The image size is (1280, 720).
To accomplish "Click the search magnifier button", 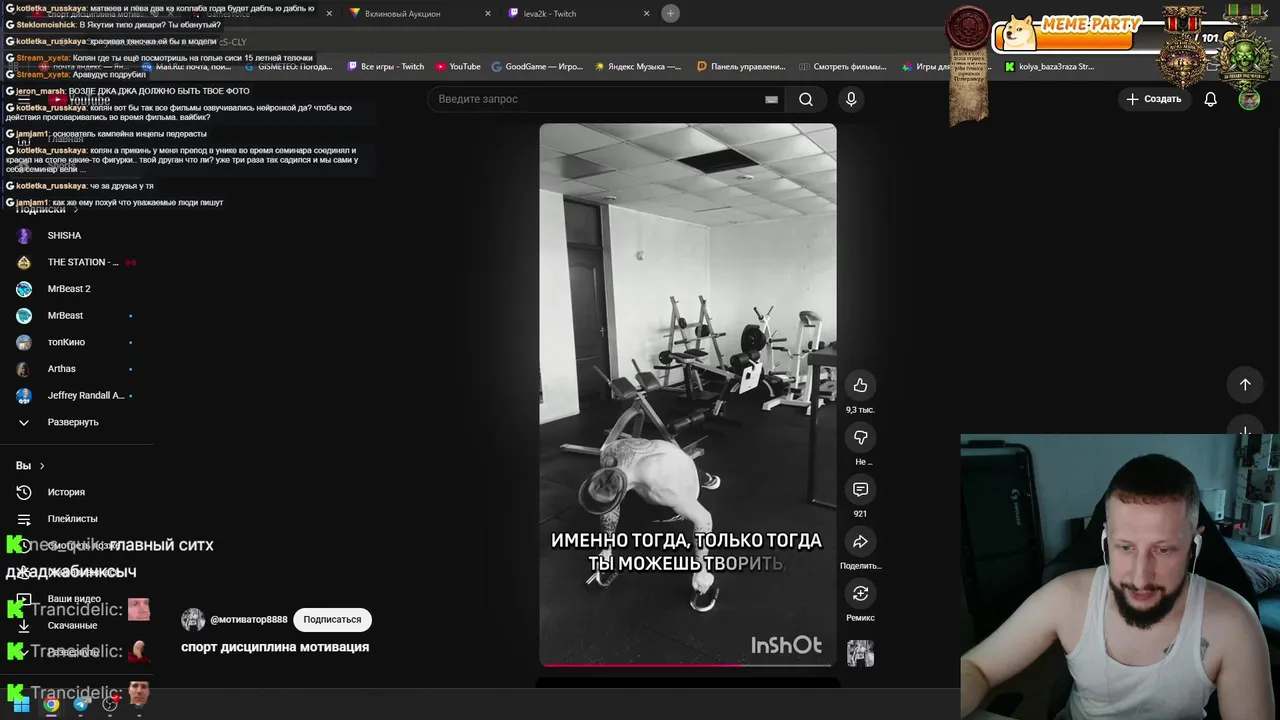I will 806,99.
